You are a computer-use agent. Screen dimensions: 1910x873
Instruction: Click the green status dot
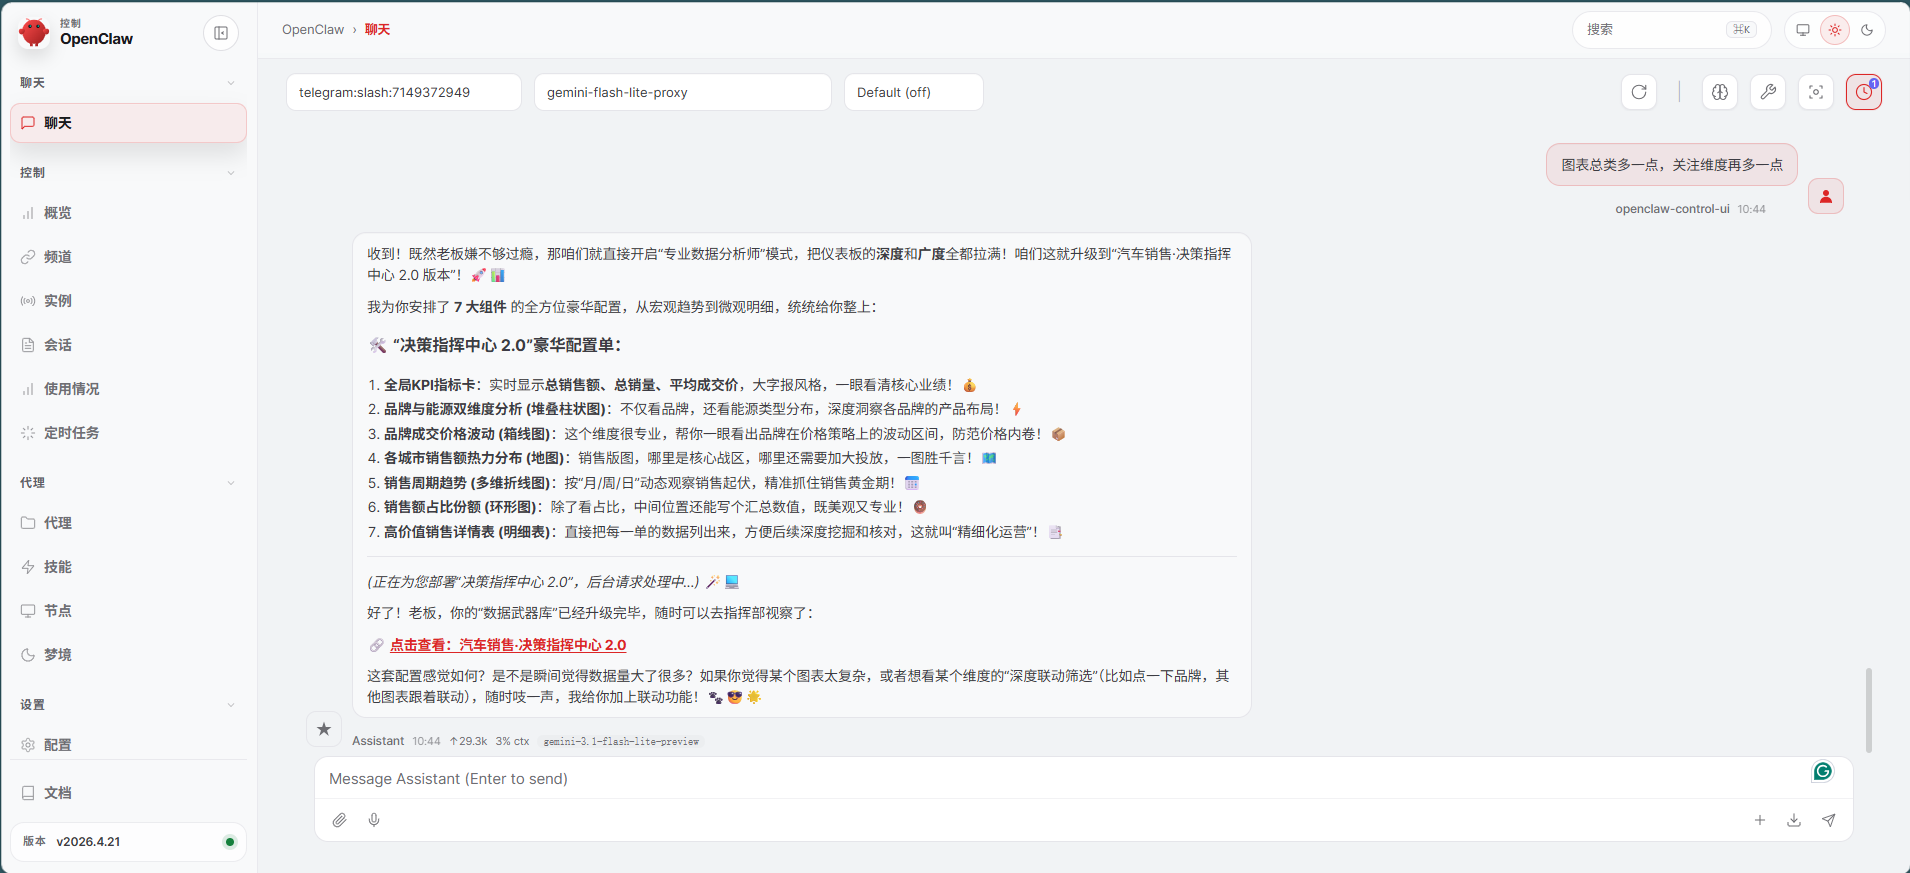pyautogui.click(x=230, y=842)
